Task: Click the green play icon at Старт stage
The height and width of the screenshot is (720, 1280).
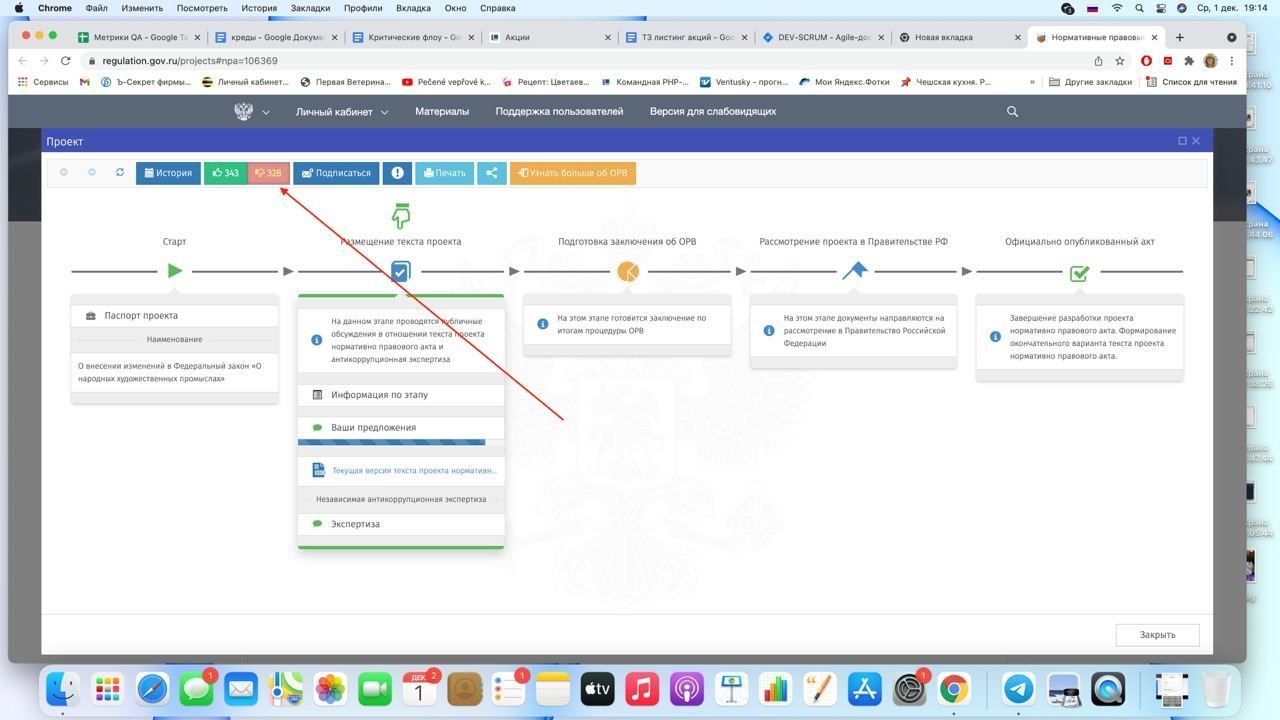Action: pos(175,271)
